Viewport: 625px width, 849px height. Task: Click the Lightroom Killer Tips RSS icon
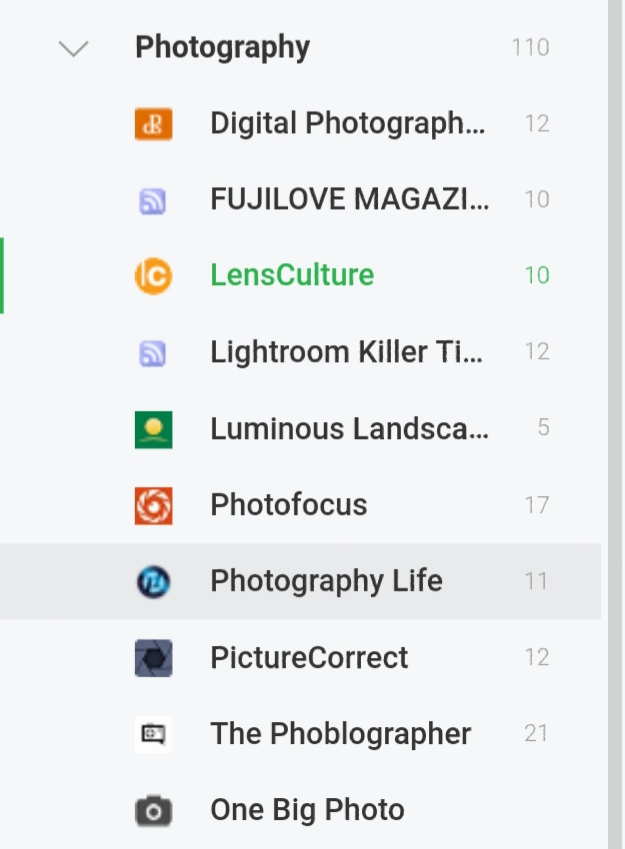(x=153, y=354)
